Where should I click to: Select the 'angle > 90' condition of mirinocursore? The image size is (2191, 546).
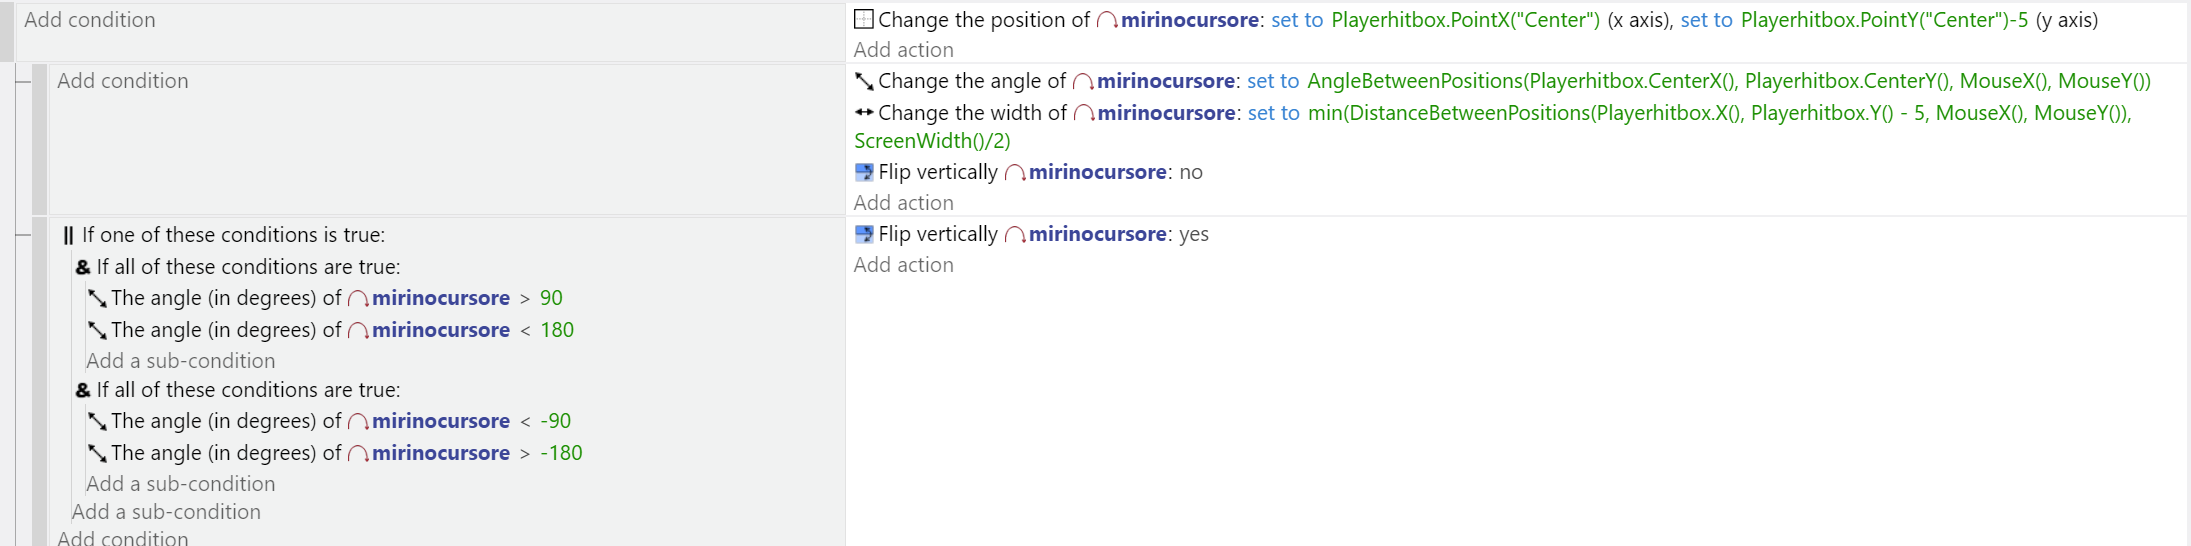325,298
